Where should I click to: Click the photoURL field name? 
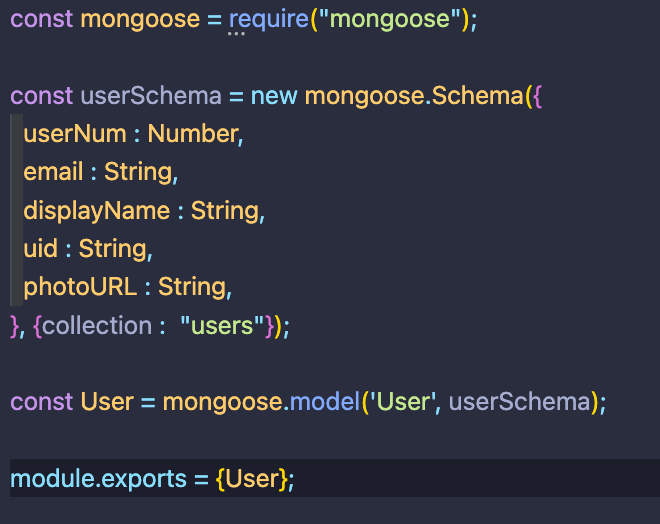tap(80, 288)
